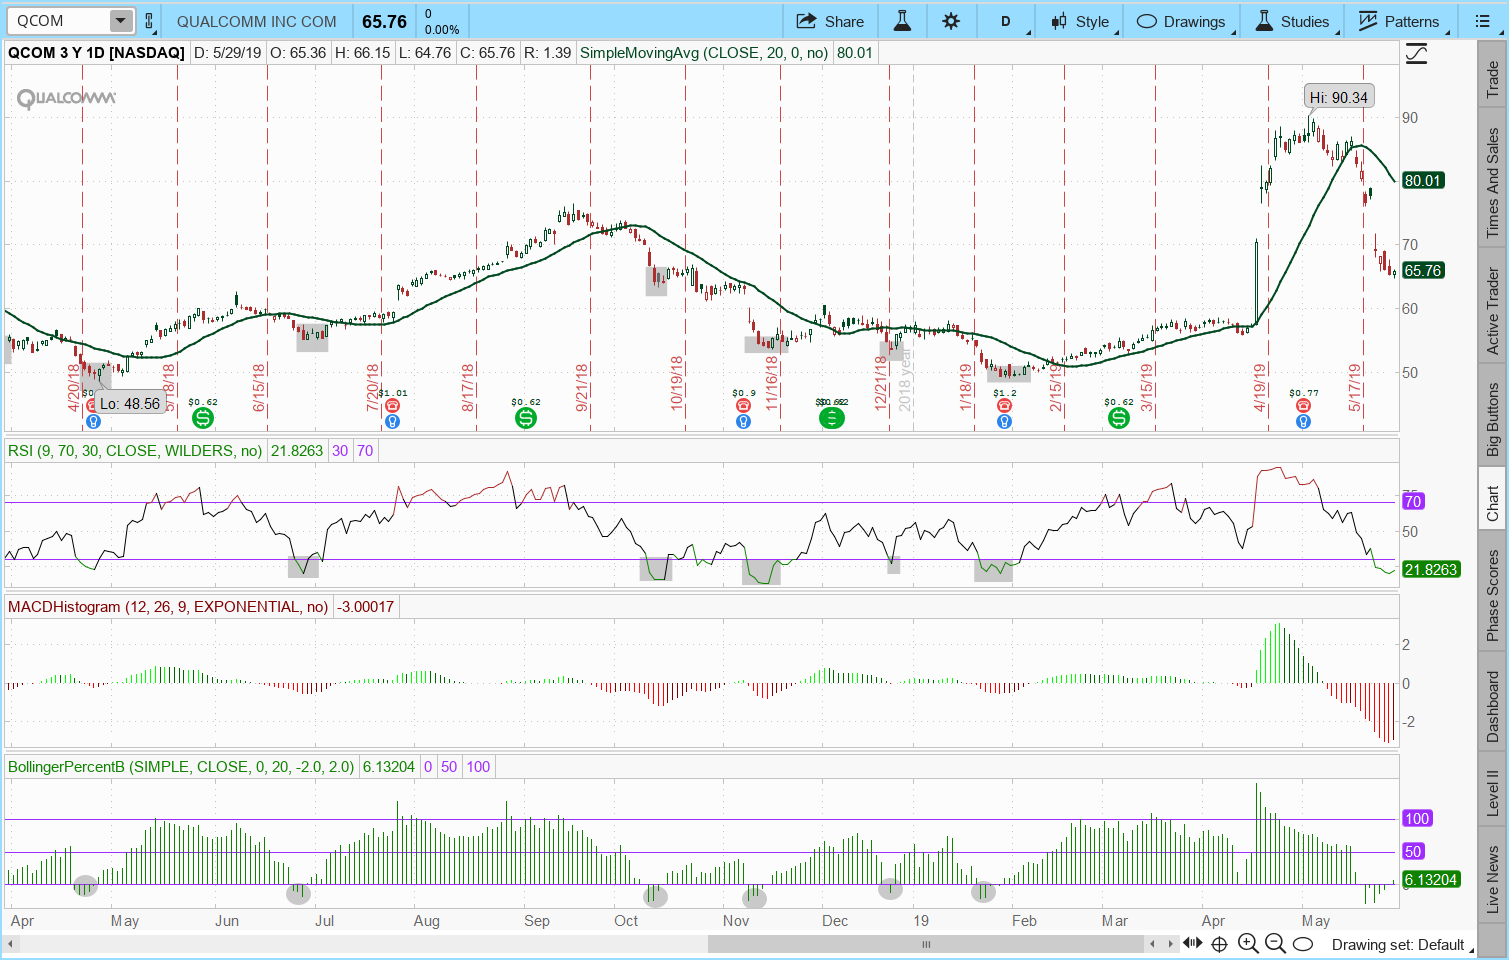Open the Edit Studies flask icon

[902, 21]
